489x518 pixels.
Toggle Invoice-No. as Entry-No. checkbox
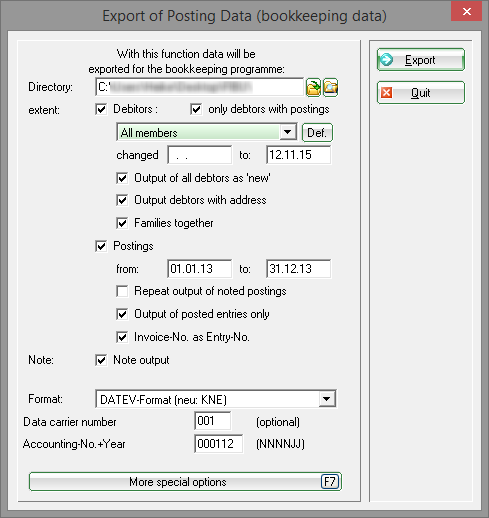click(x=122, y=337)
